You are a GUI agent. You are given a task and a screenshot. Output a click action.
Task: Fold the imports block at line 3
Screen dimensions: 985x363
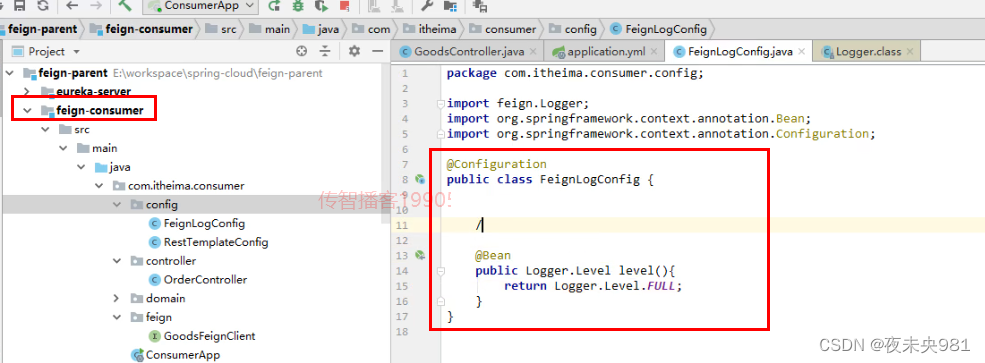pos(441,103)
